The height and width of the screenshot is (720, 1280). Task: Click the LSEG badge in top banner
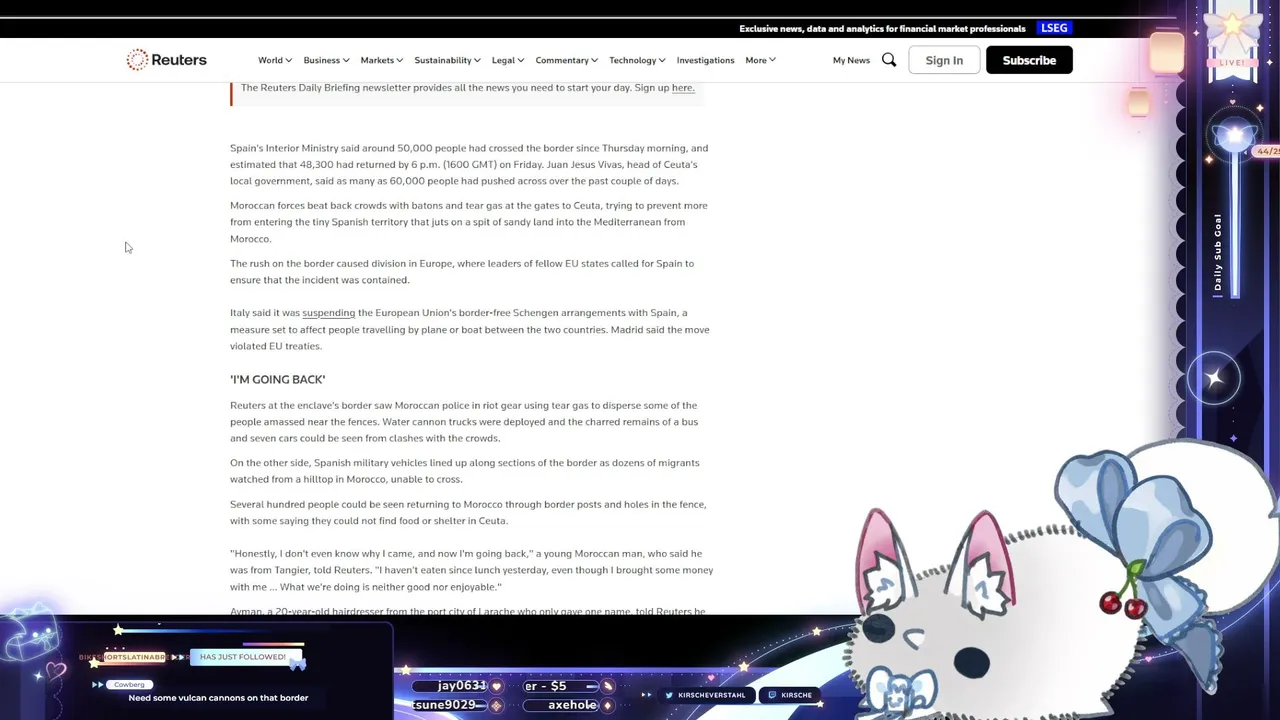point(1054,28)
